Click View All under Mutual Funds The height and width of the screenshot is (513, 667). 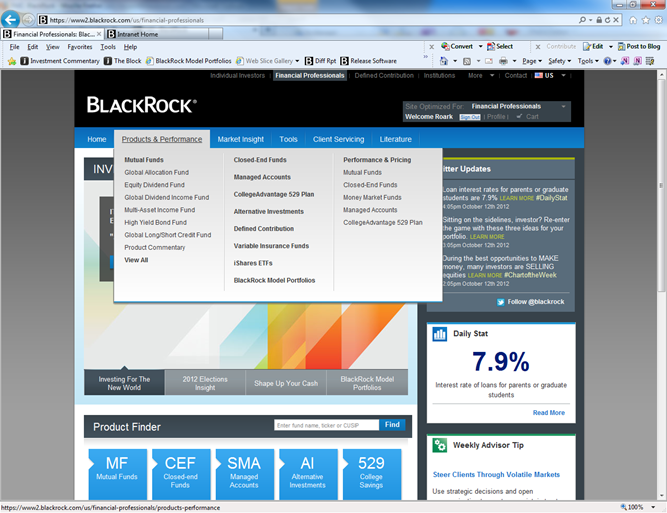click(x=136, y=260)
